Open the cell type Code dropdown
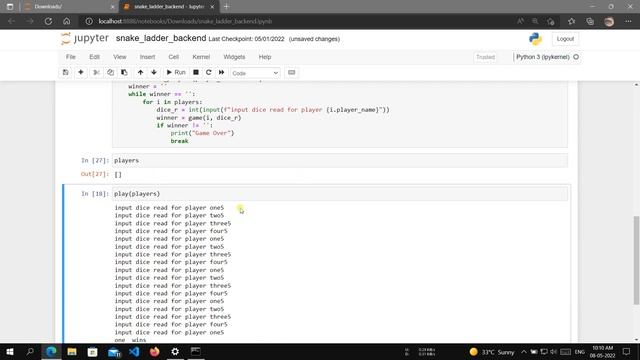Viewport: 640px width, 360px height. [x=255, y=73]
